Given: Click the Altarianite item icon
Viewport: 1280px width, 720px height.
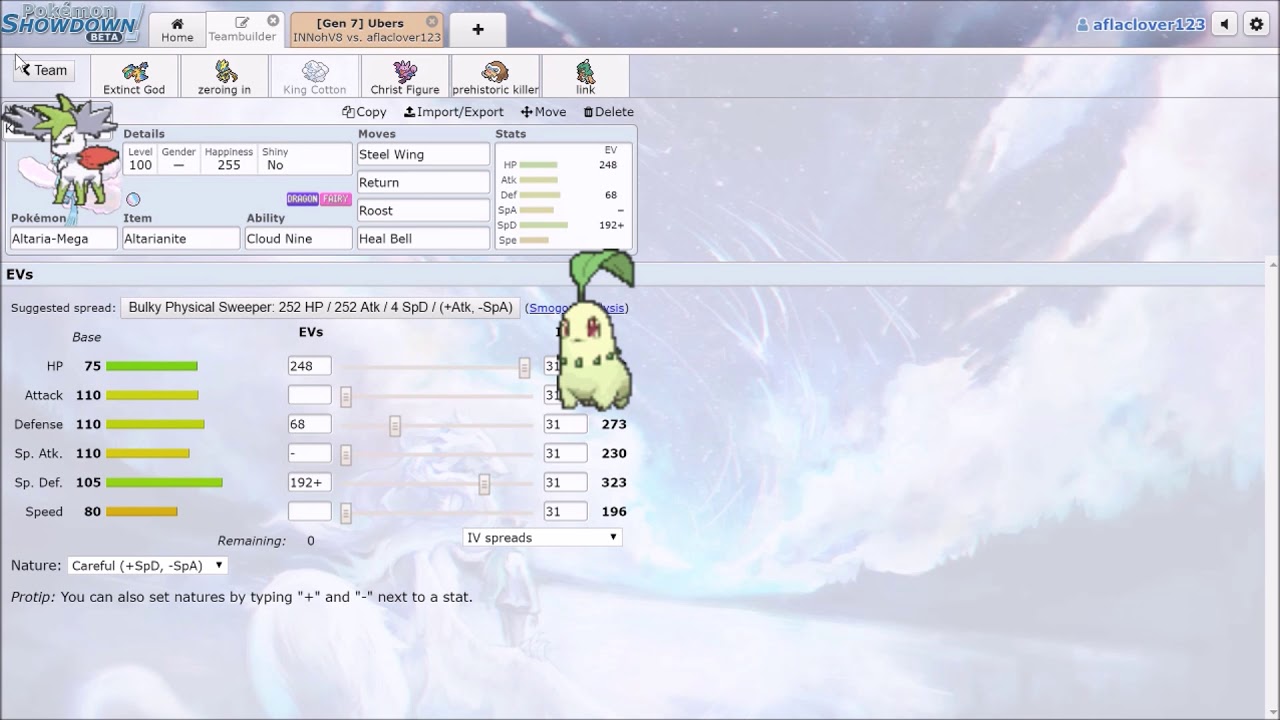Looking at the screenshot, I should (133, 199).
